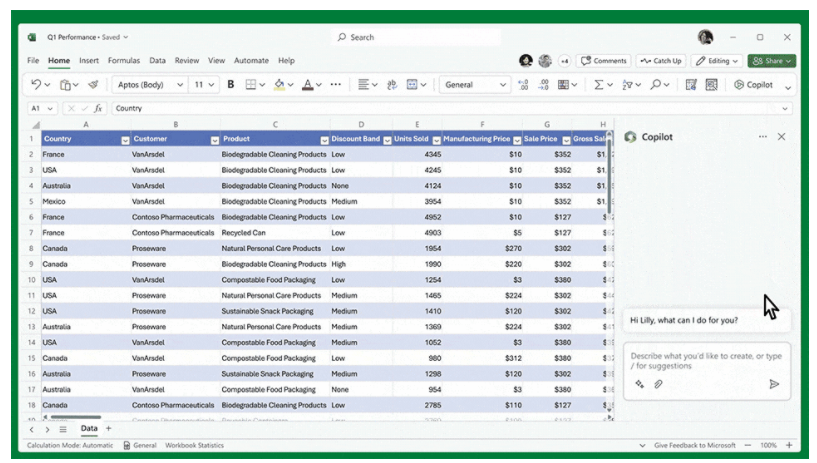This screenshot has width=817, height=463.
Task: Click the Find magnifier icon
Action: [655, 84]
